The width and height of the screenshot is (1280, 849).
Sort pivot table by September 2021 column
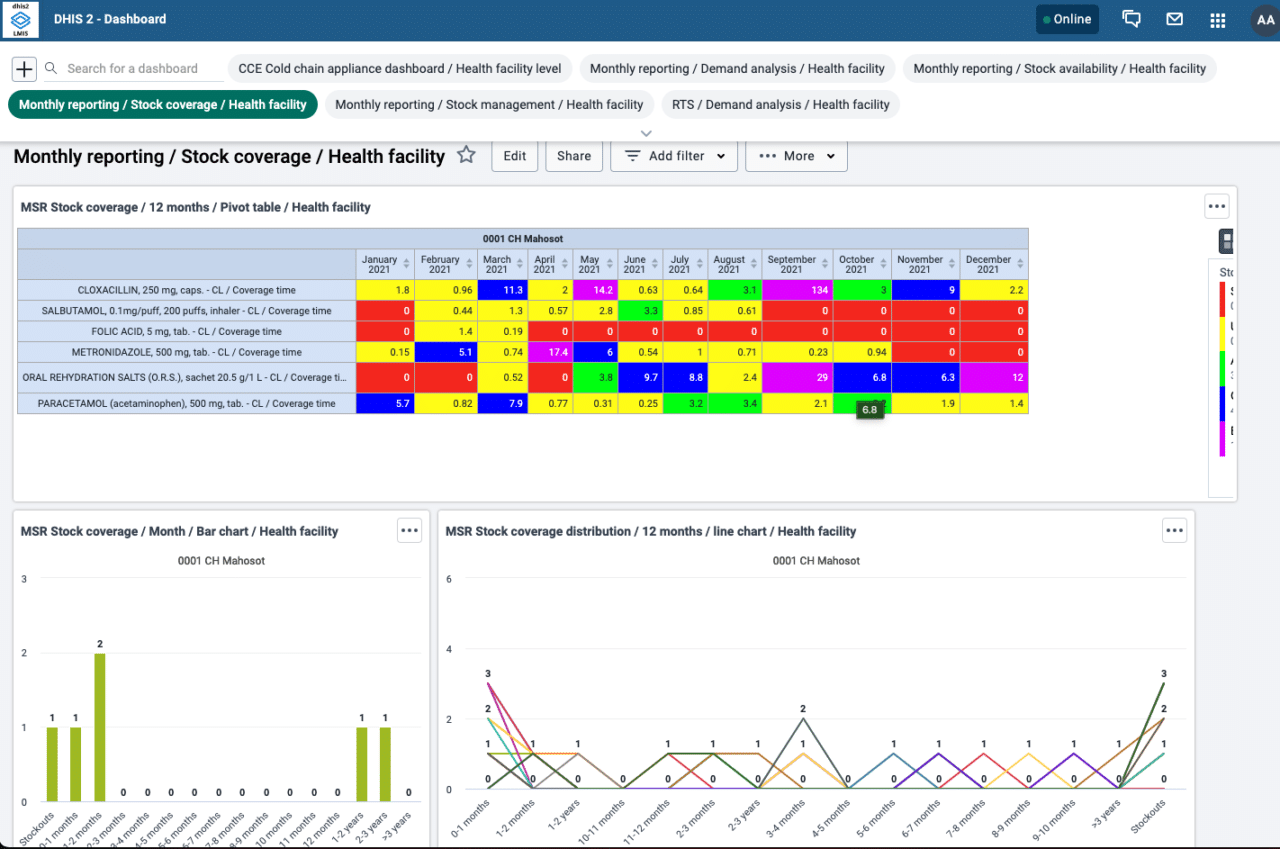[823, 265]
